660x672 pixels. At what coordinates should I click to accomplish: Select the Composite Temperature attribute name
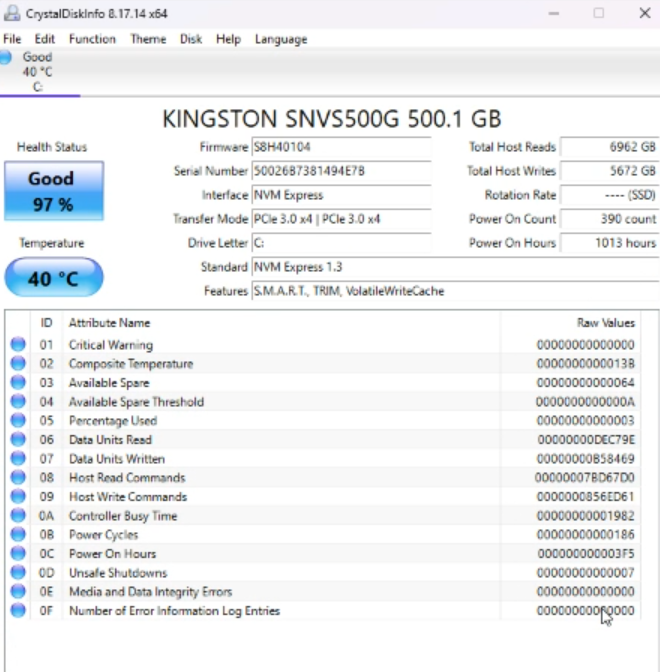point(131,364)
